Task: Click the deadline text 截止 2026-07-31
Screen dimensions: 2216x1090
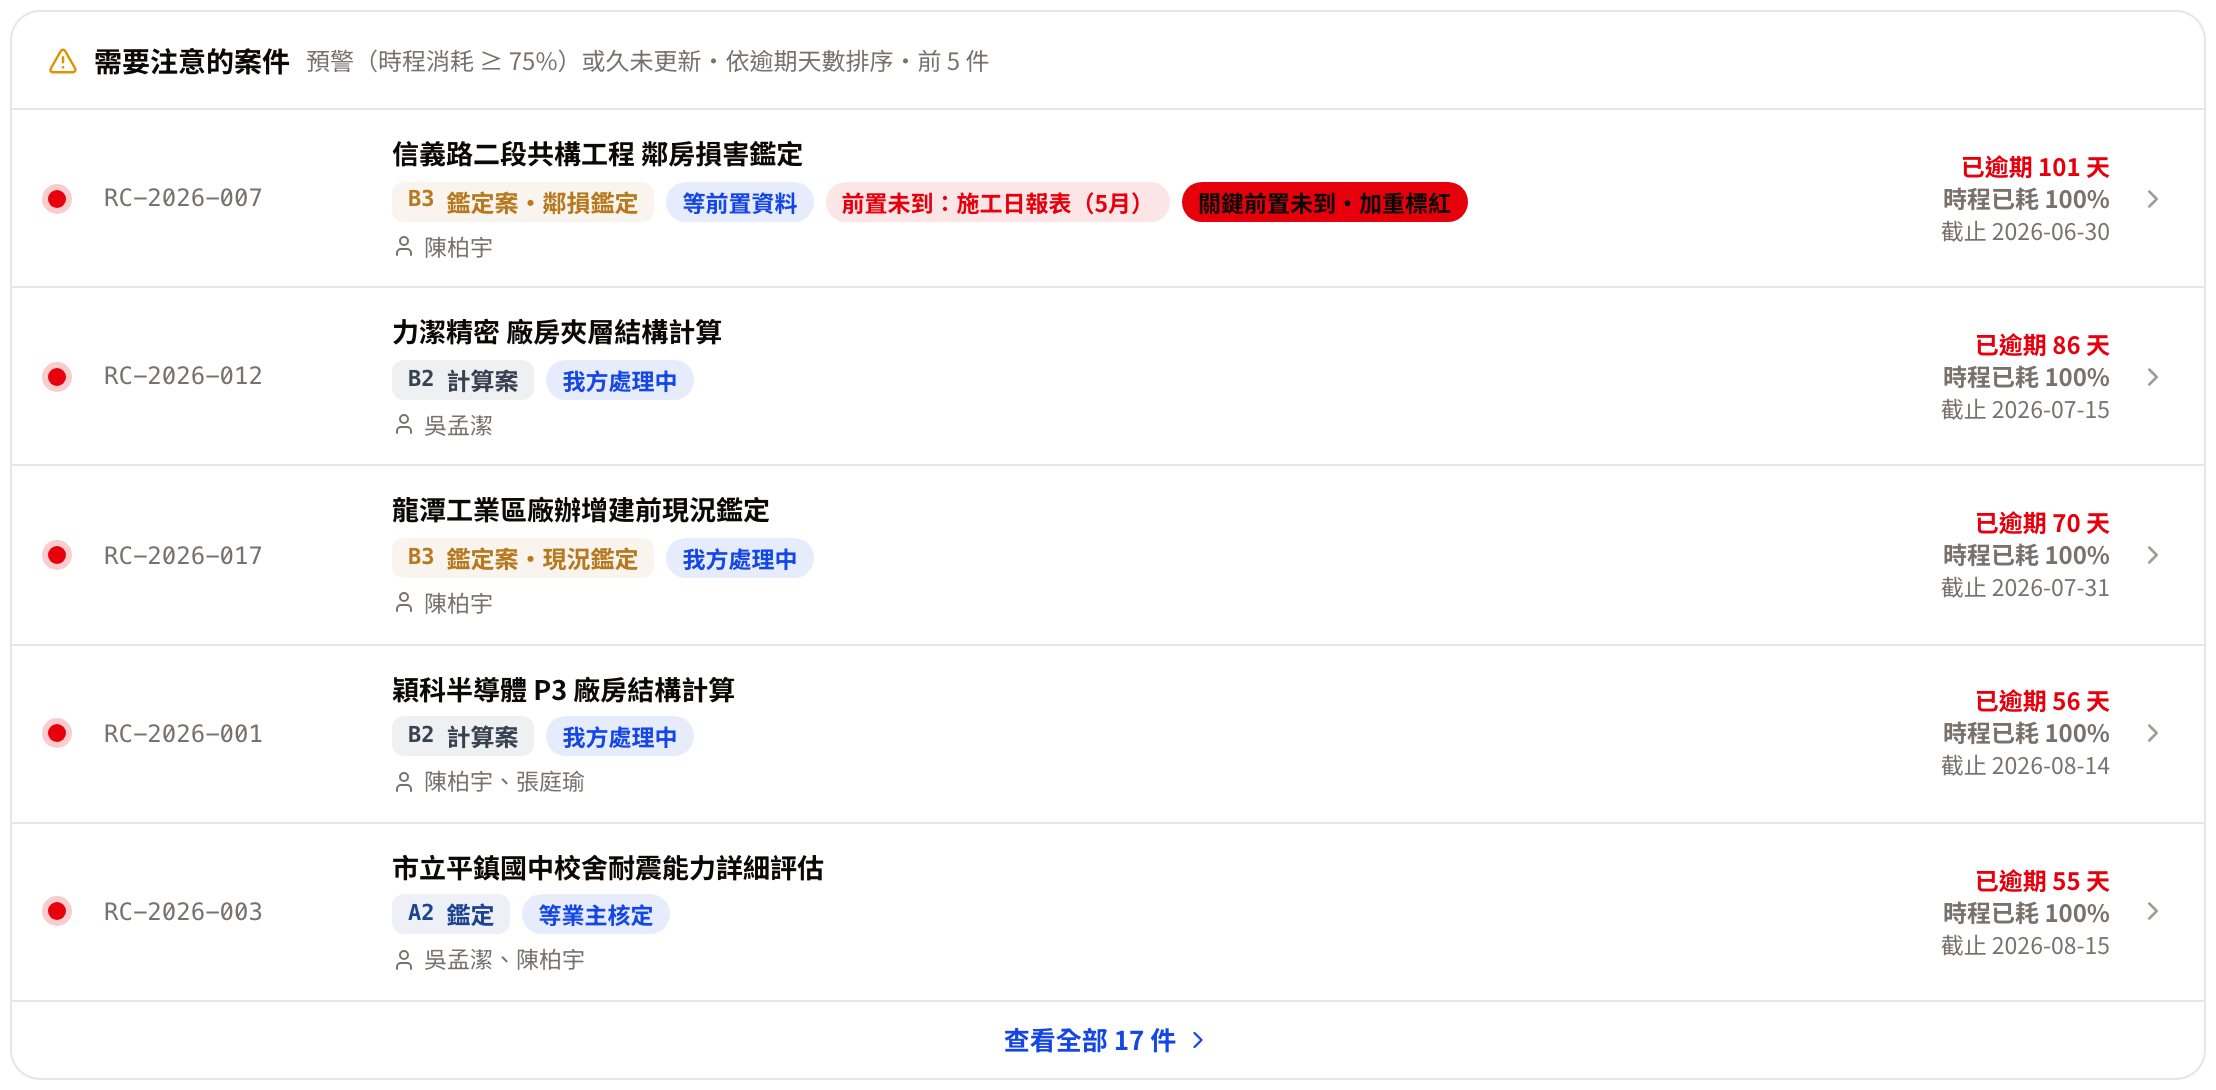Action: click(x=2025, y=588)
